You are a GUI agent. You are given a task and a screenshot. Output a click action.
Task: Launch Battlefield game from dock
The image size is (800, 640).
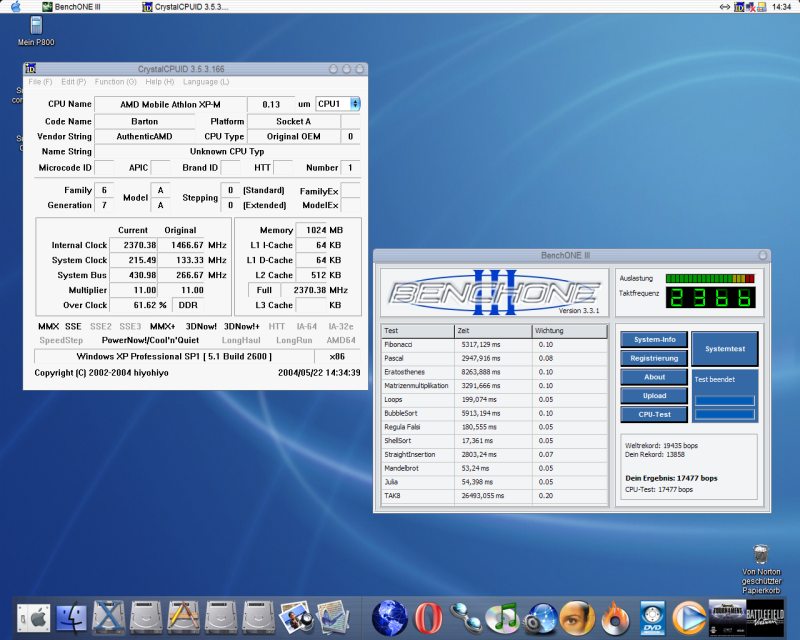pos(766,617)
